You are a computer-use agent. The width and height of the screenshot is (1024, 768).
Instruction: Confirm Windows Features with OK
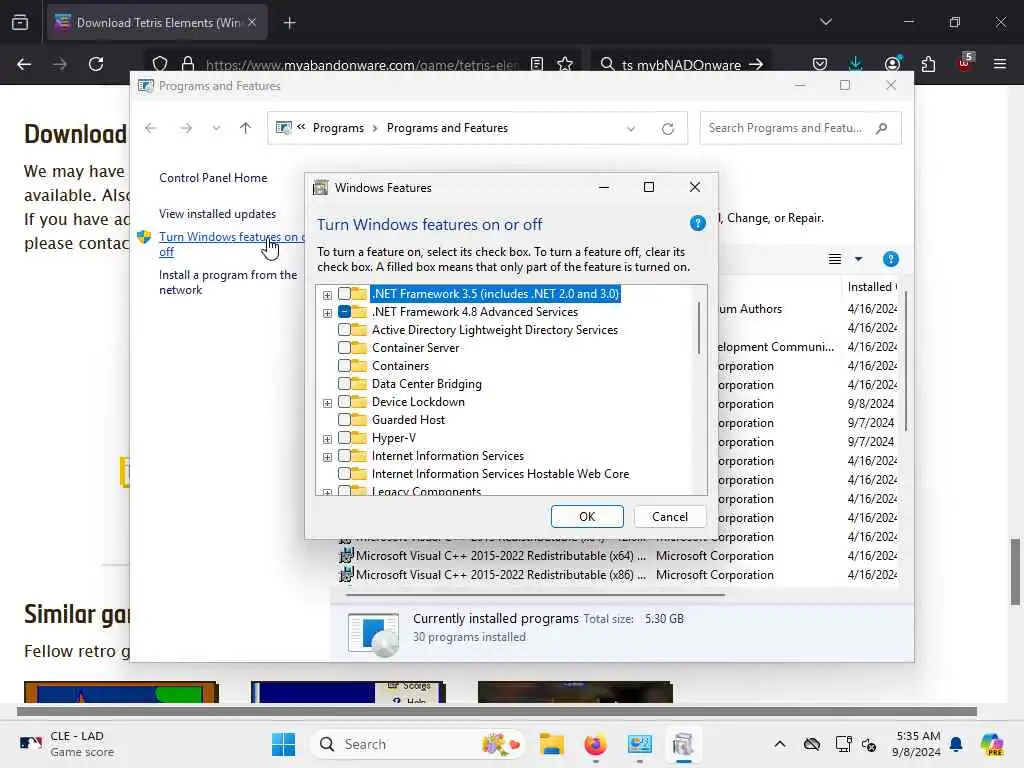click(x=587, y=517)
